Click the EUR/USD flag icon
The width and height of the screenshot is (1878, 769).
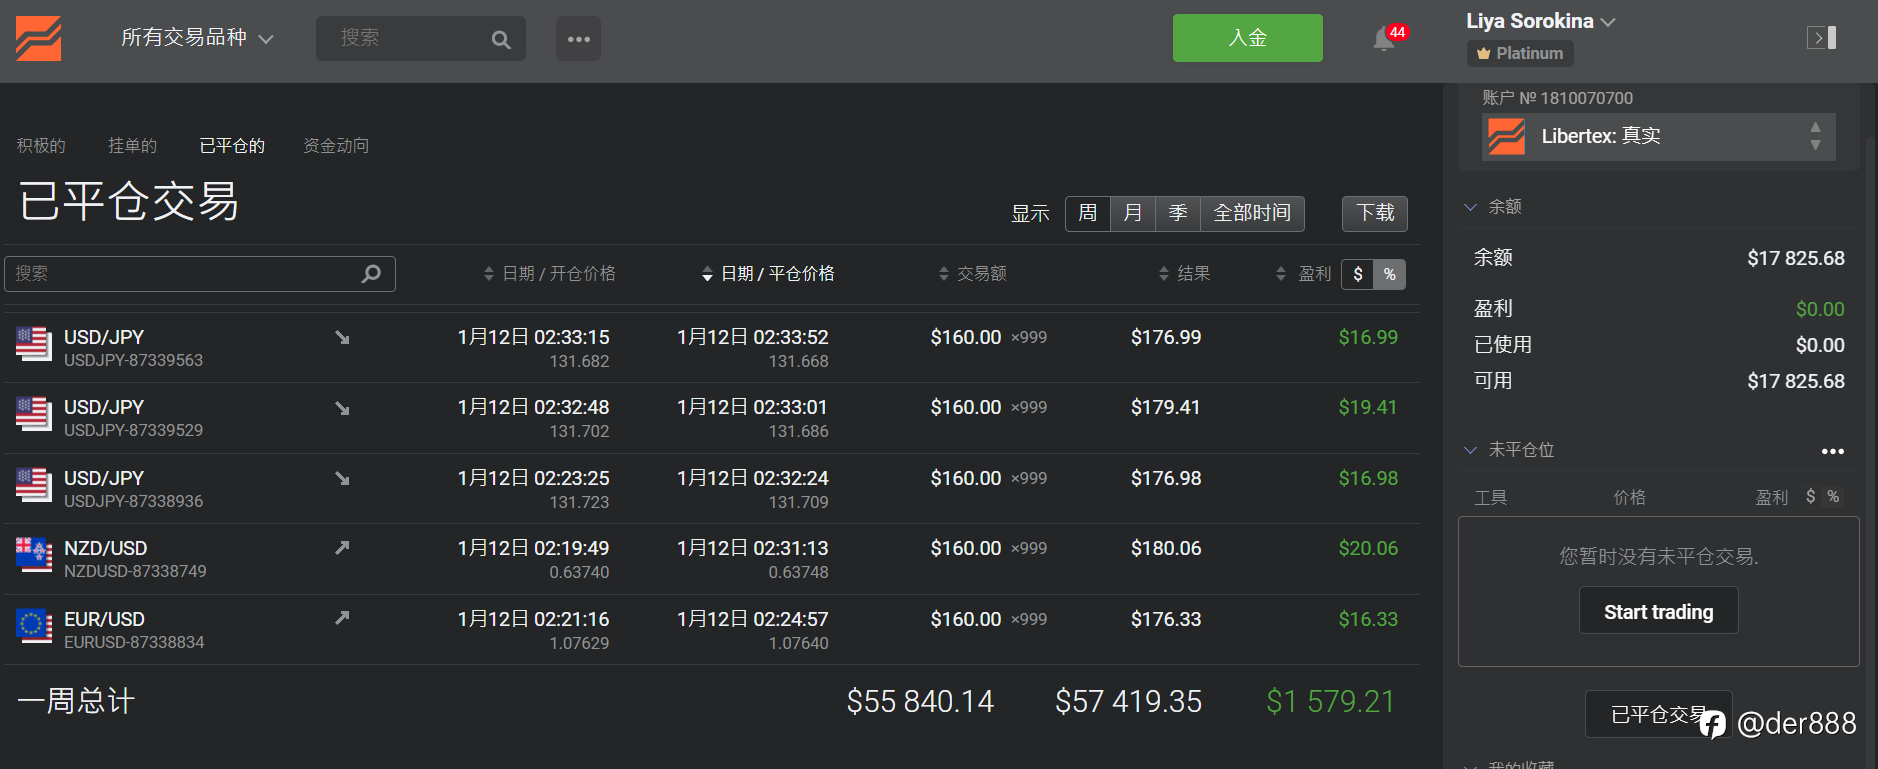click(34, 626)
